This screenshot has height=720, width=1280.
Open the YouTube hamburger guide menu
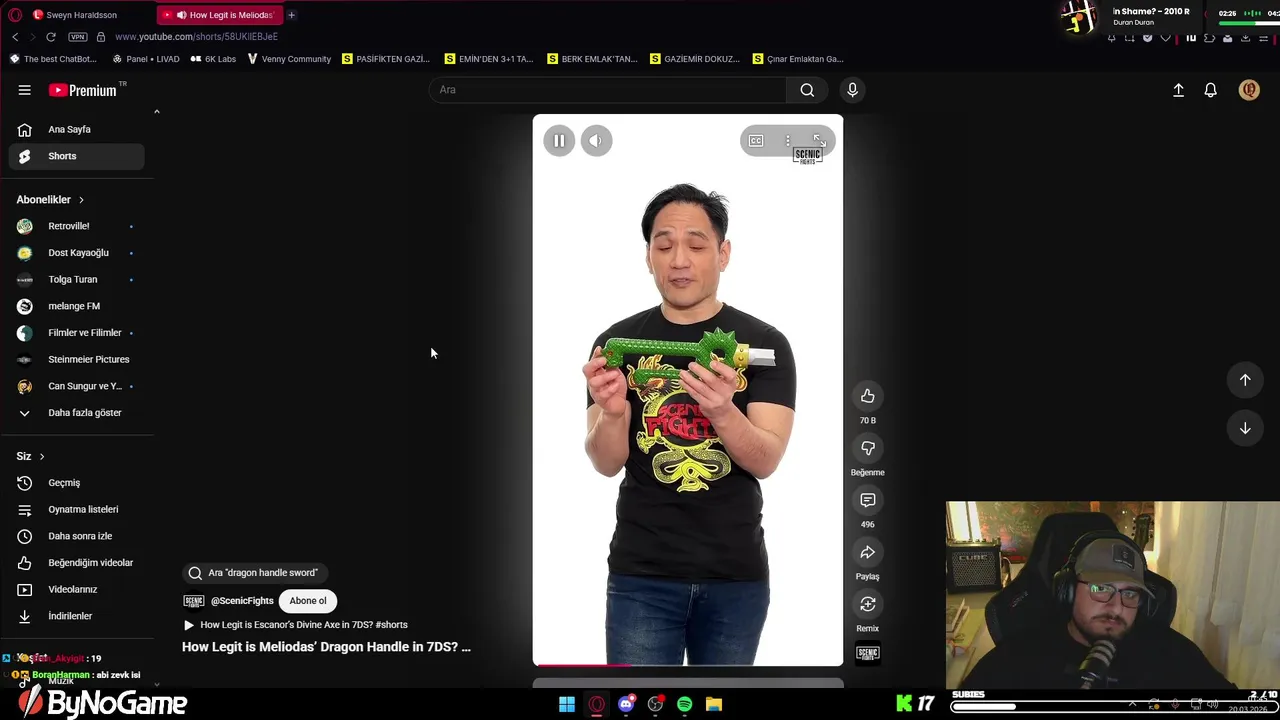(24, 90)
